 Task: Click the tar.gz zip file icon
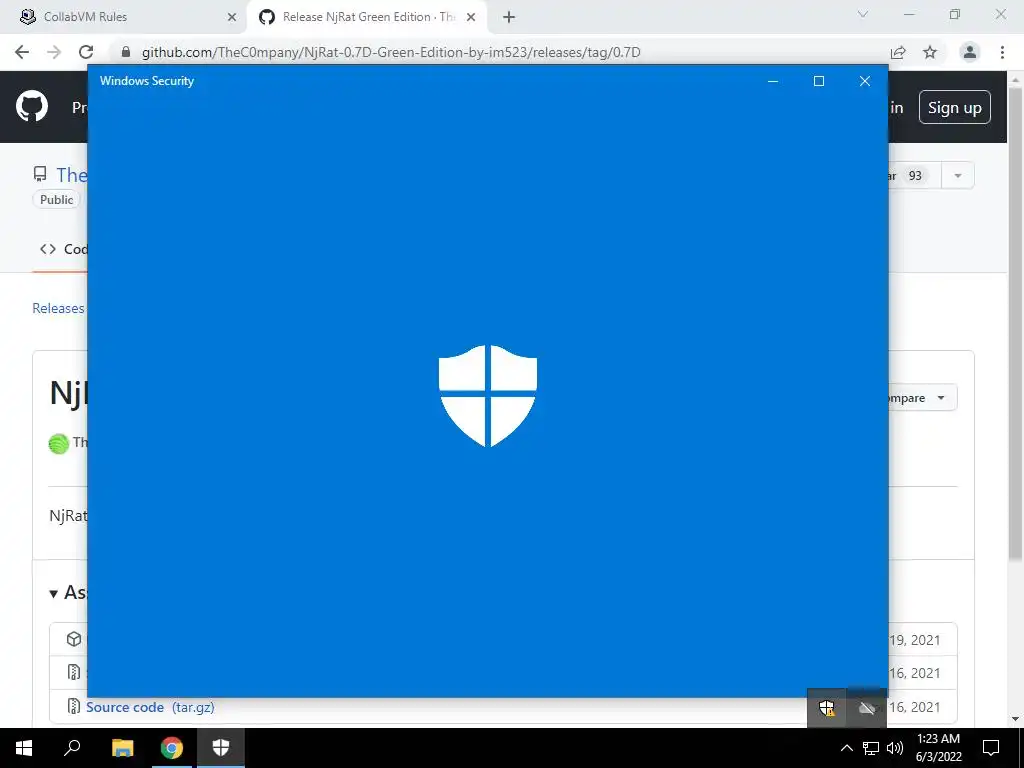coord(74,706)
